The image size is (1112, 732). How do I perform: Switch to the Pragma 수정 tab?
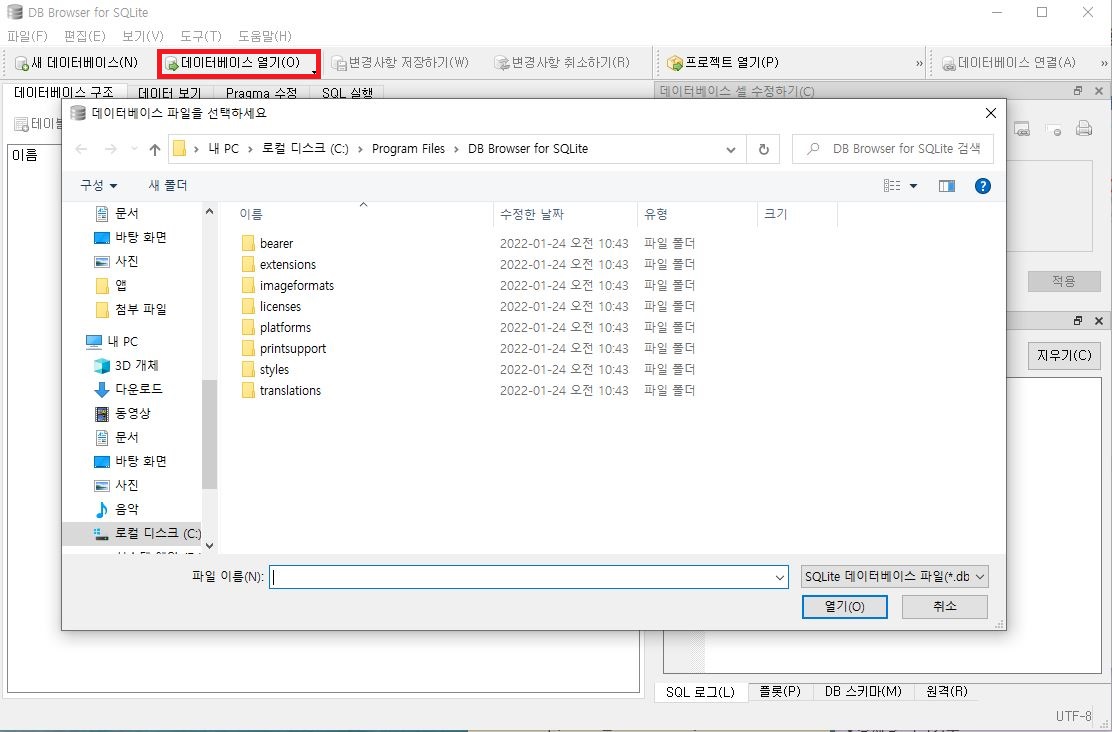tap(261, 93)
